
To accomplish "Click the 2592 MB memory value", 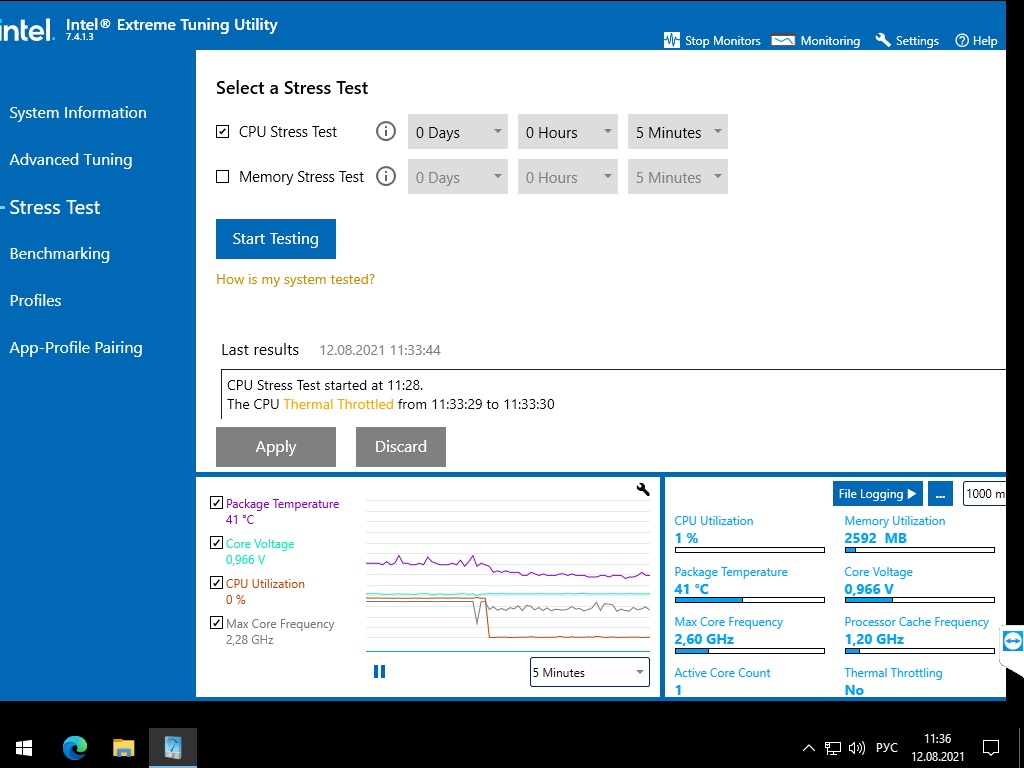I will (875, 538).
